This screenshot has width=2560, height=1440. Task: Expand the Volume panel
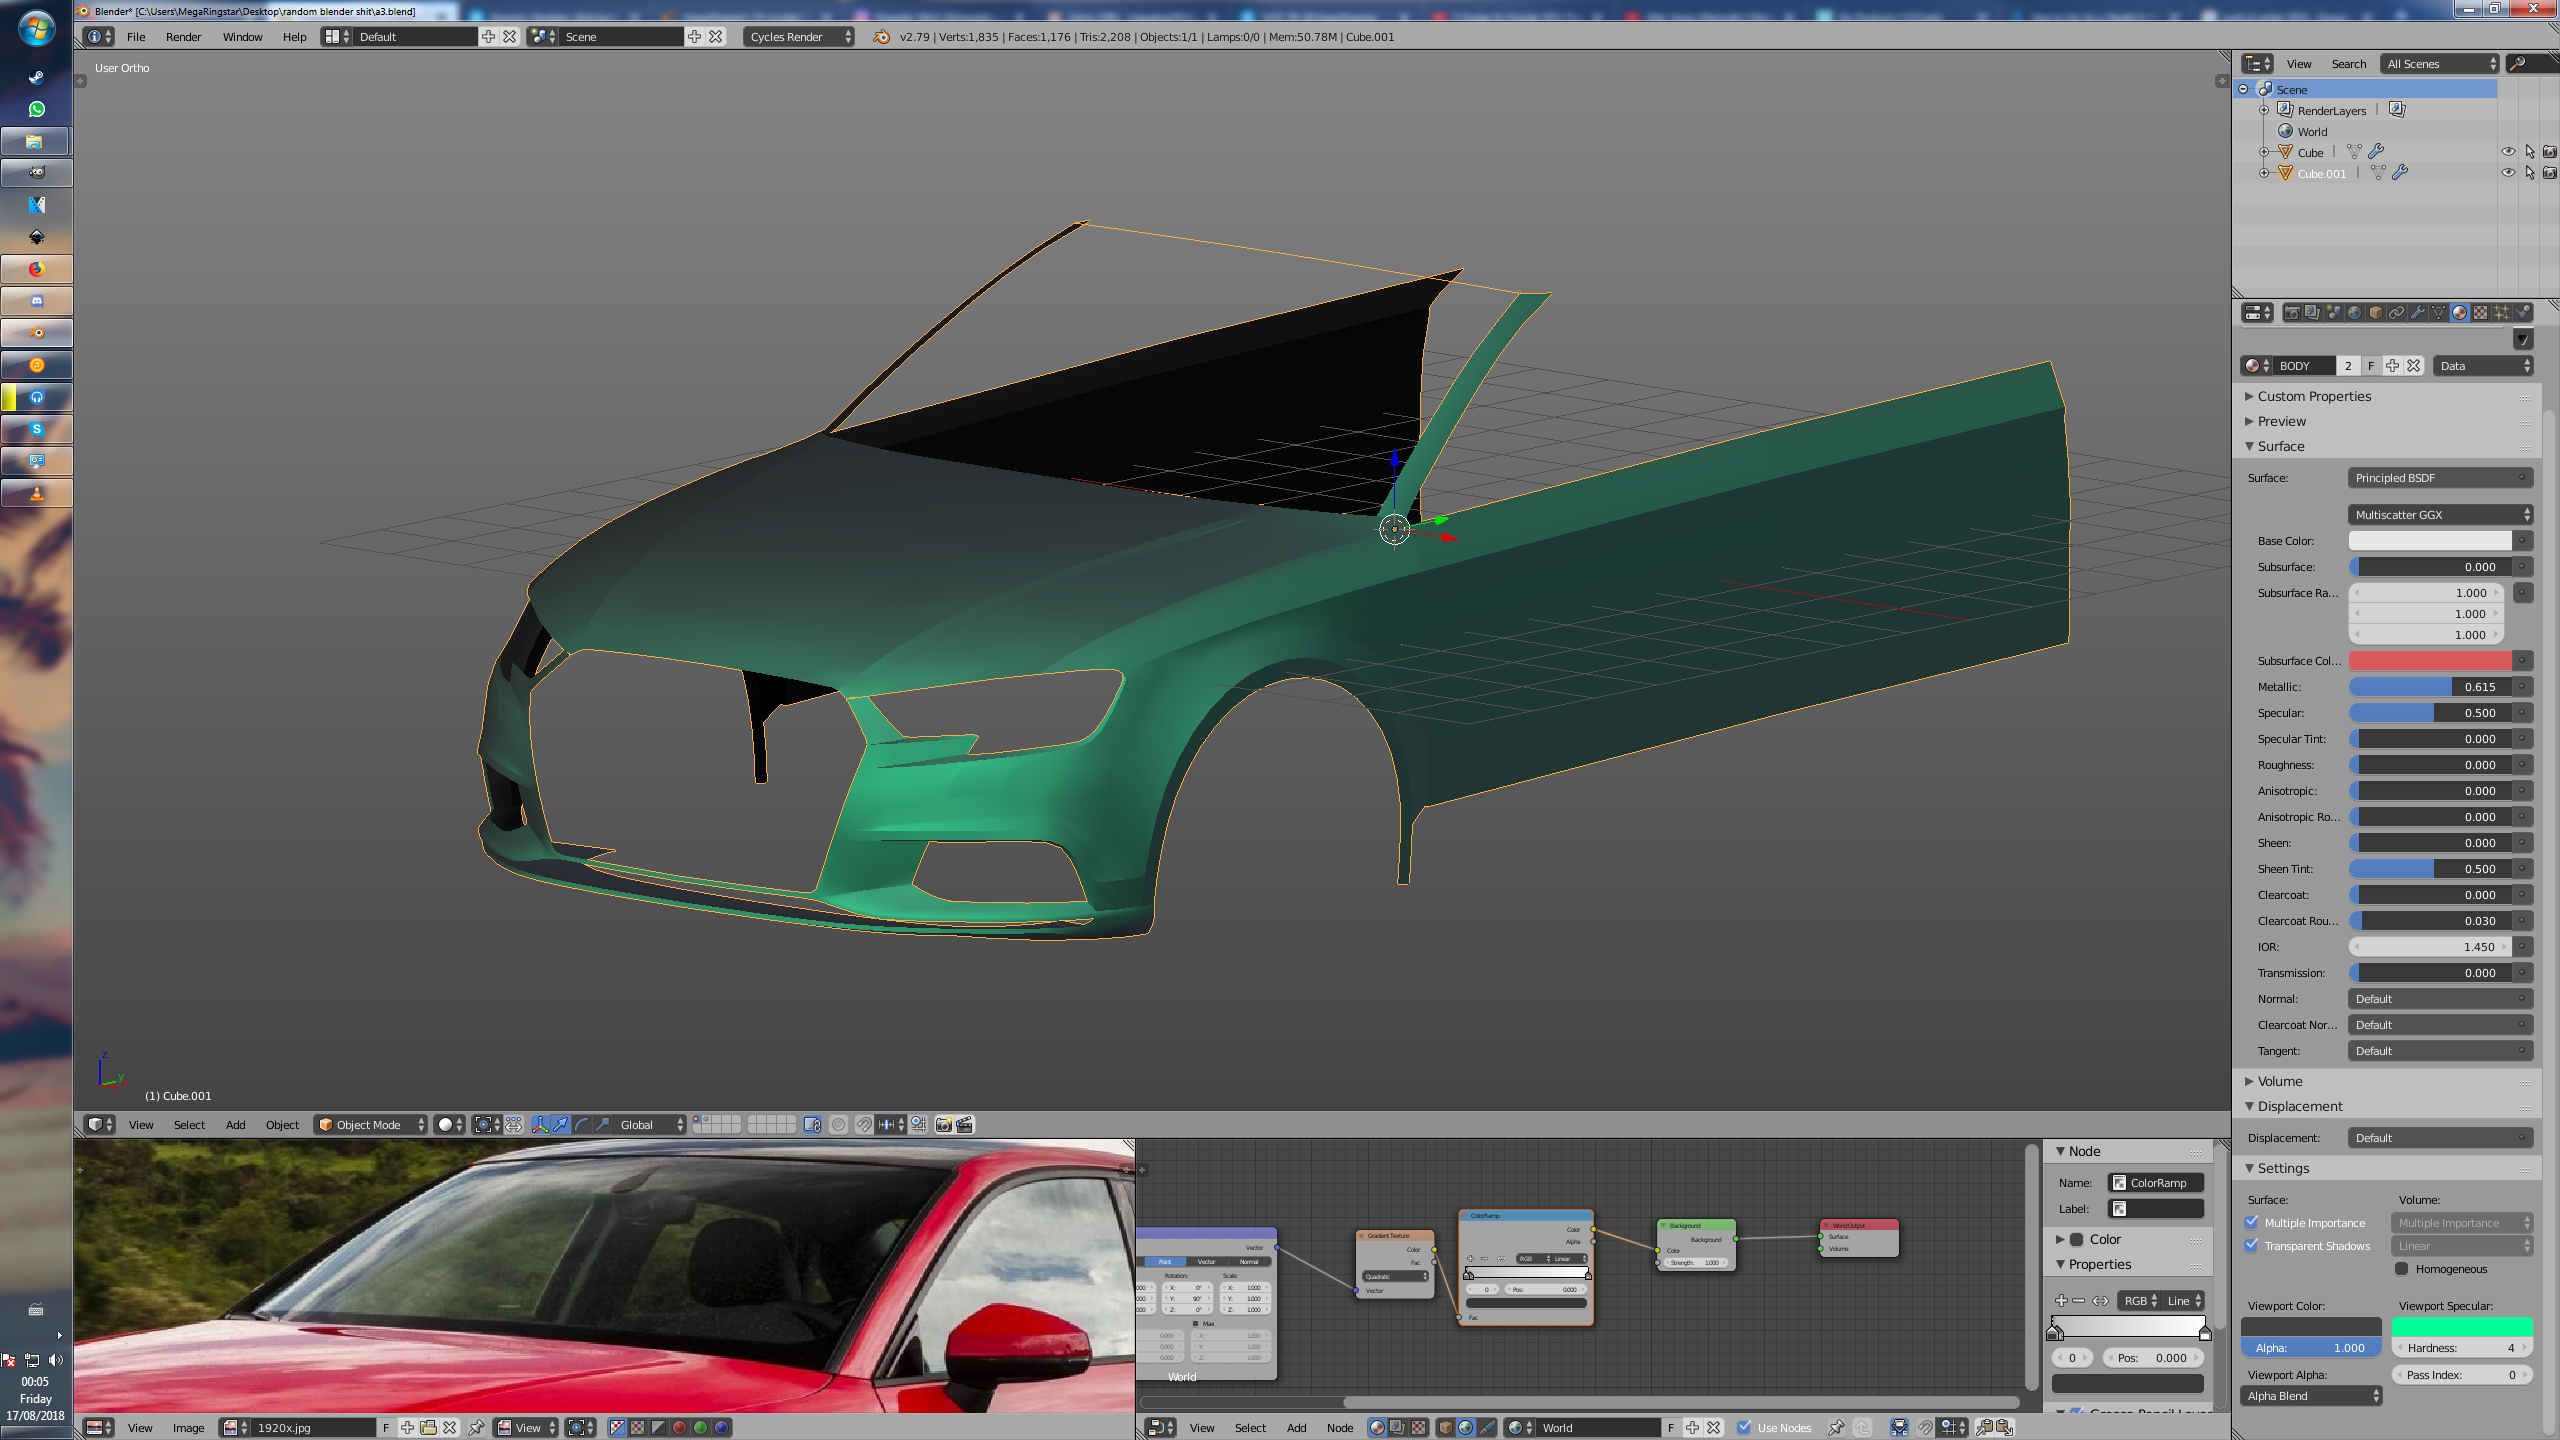coord(2279,1081)
